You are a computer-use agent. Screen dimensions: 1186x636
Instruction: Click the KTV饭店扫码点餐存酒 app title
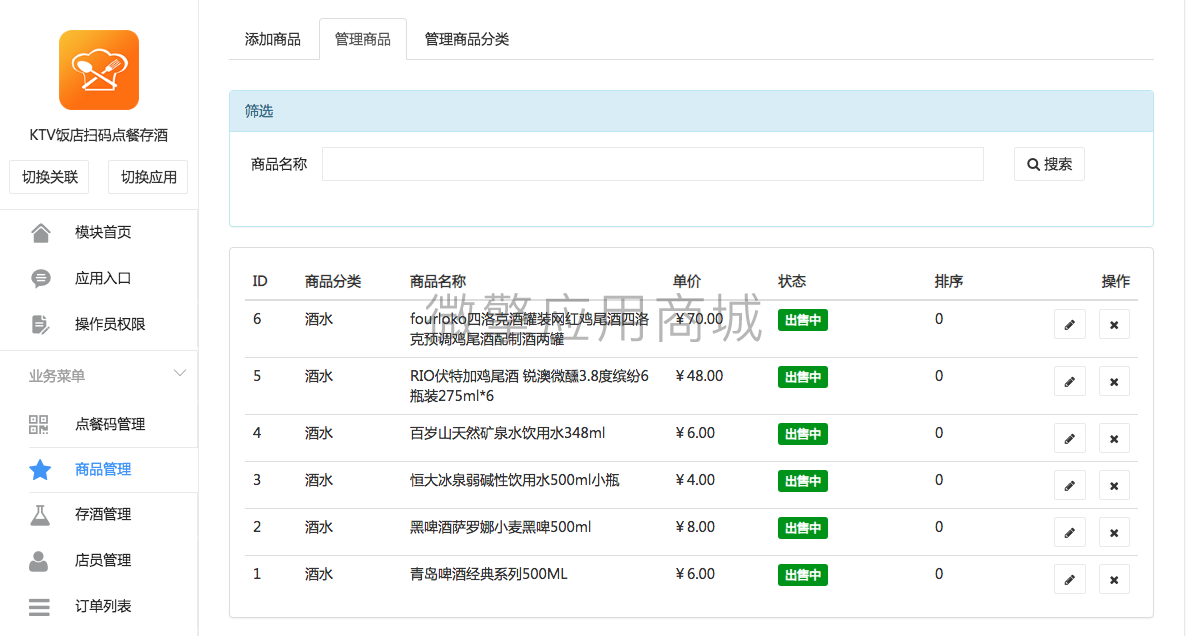pyautogui.click(x=99, y=135)
